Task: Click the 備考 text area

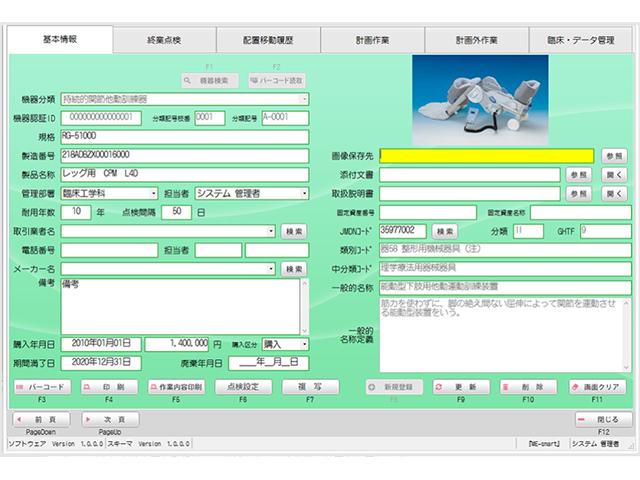Action: 180,307
